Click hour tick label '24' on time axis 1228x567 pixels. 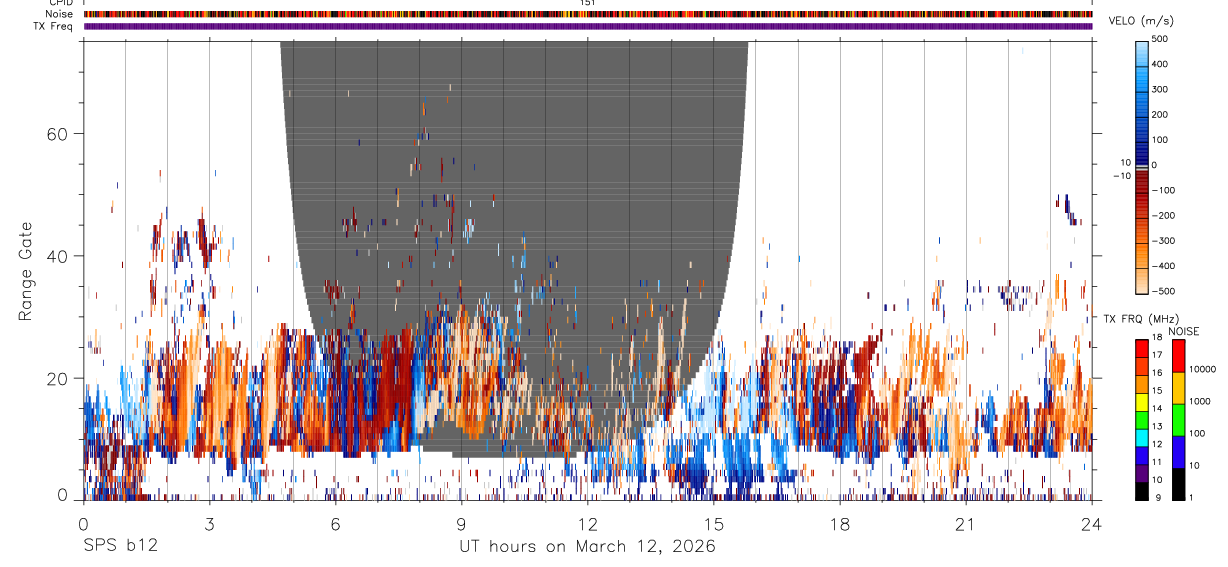click(x=1091, y=525)
